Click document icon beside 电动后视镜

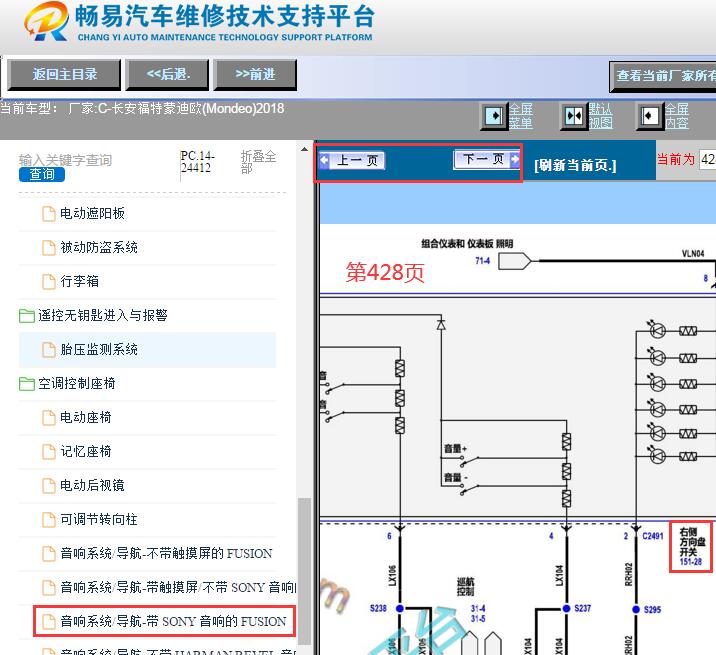point(49,486)
